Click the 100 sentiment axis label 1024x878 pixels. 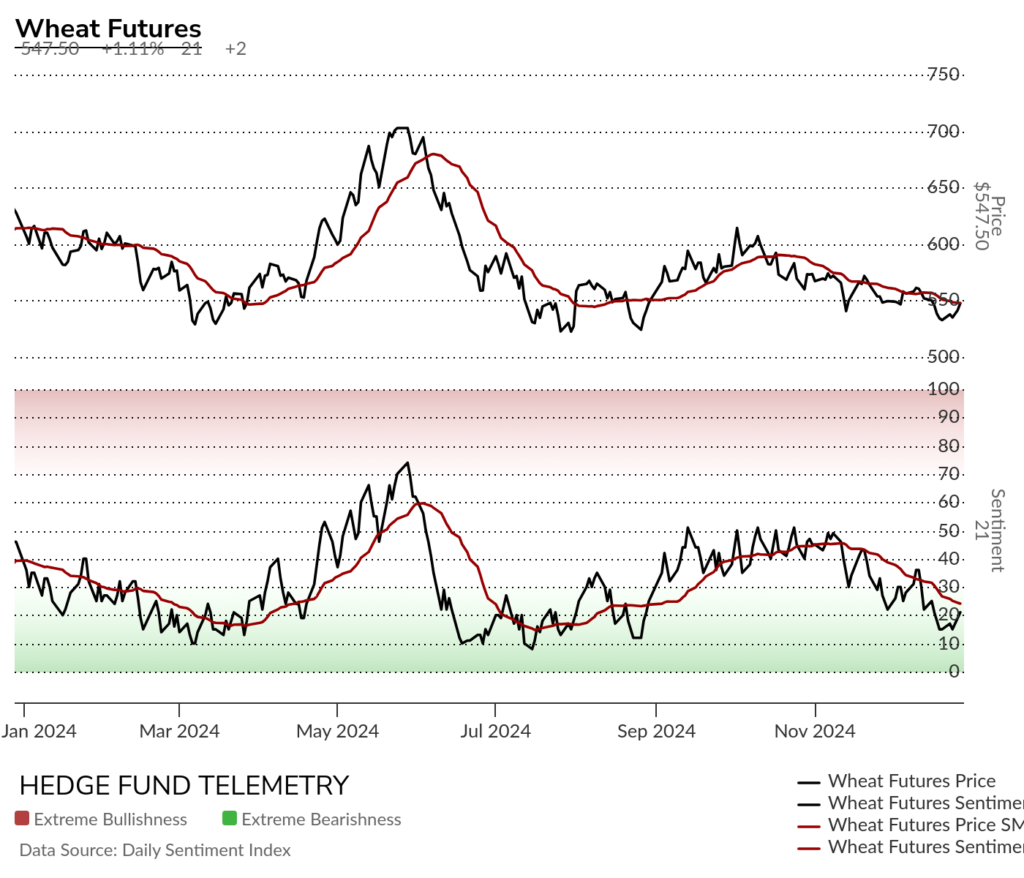[944, 389]
